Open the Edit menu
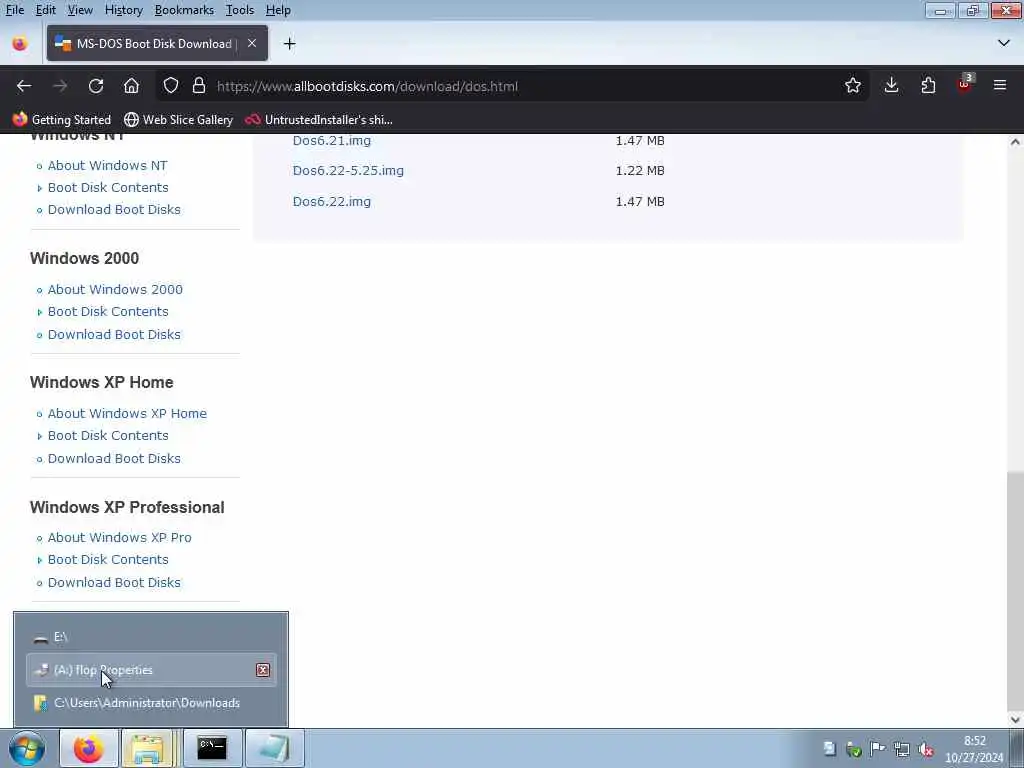Viewport: 1024px width, 768px height. [45, 10]
